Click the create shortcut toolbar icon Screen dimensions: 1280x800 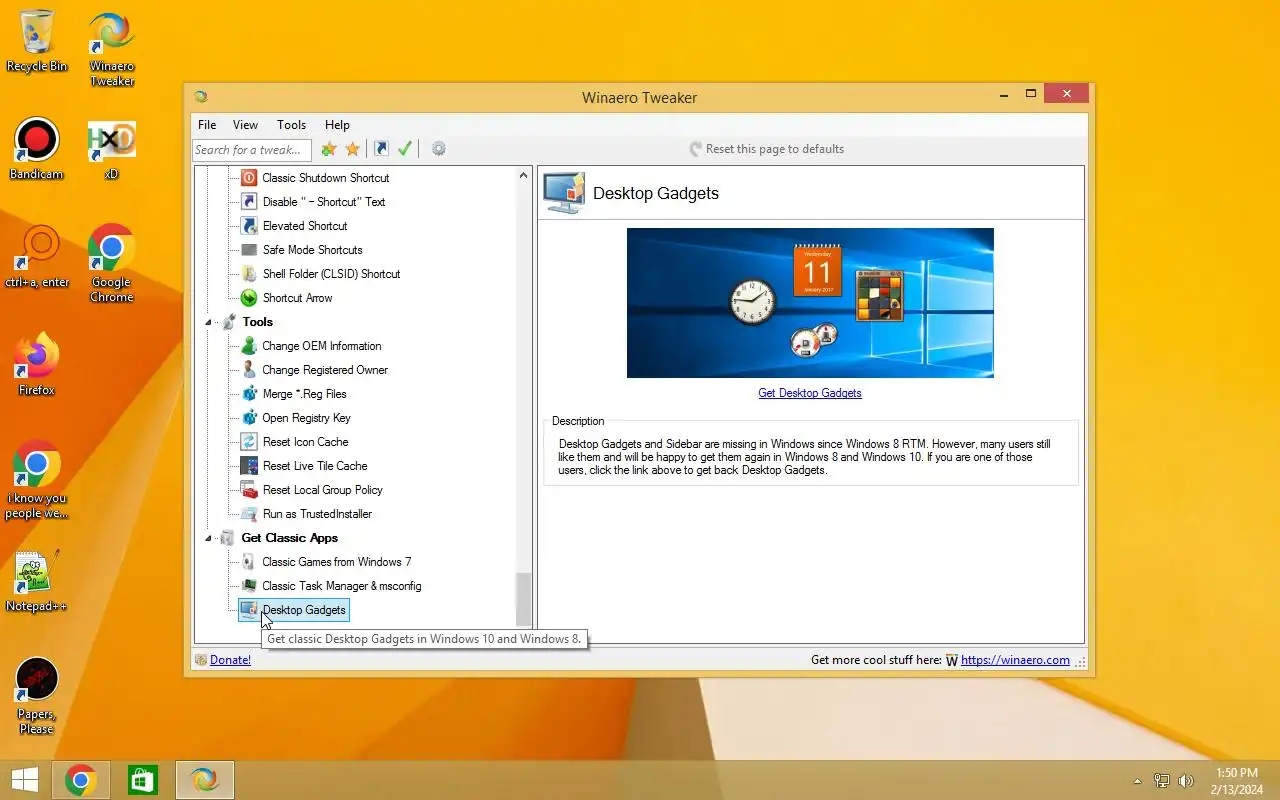[x=381, y=149]
